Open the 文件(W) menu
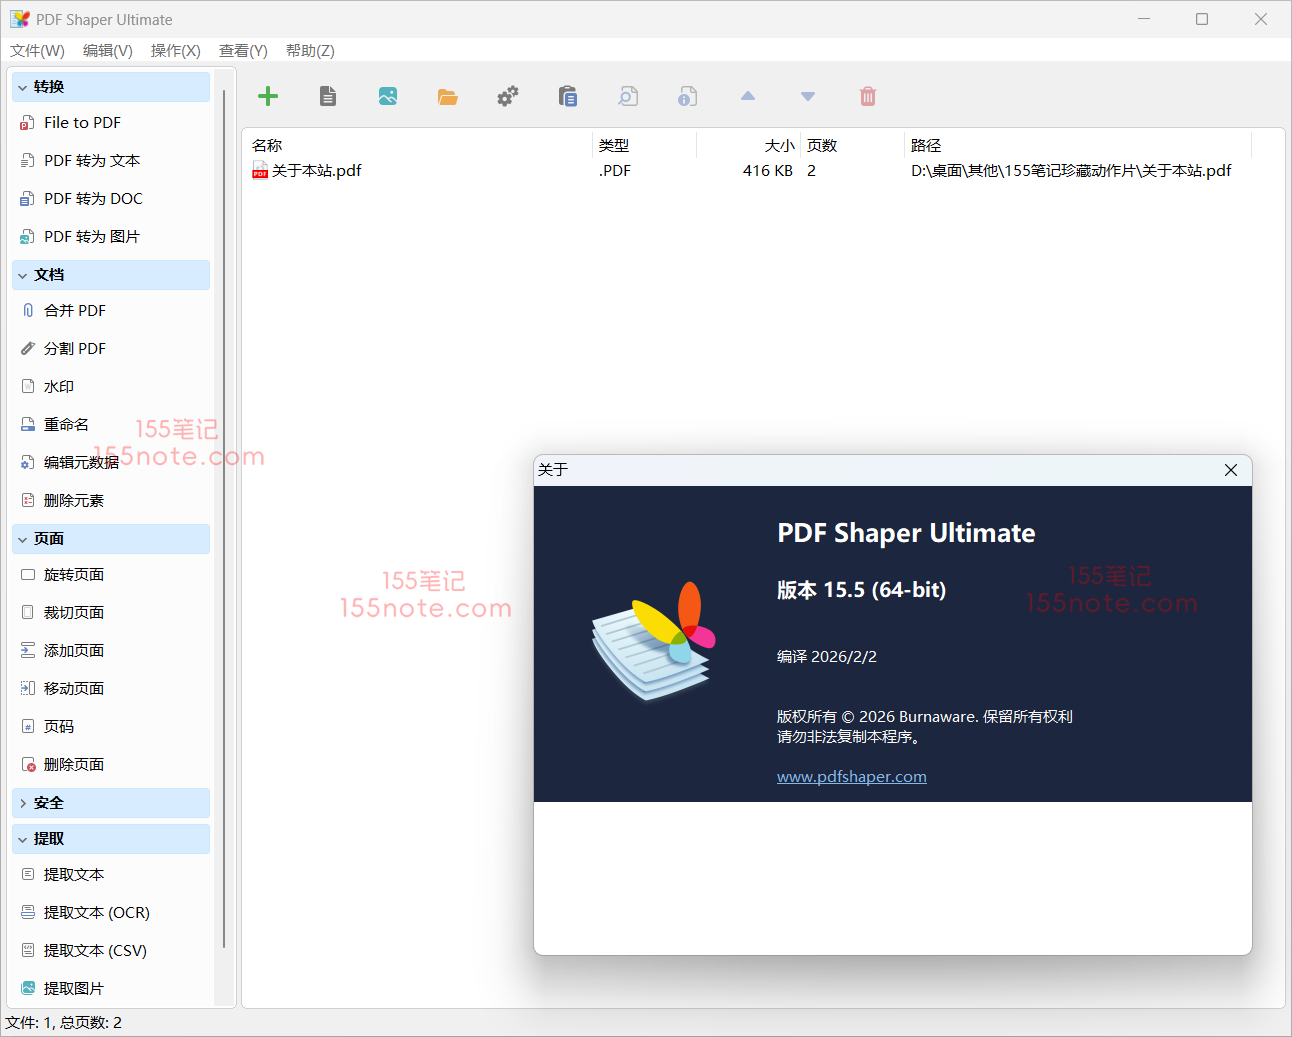This screenshot has height=1037, width=1292. (37, 51)
